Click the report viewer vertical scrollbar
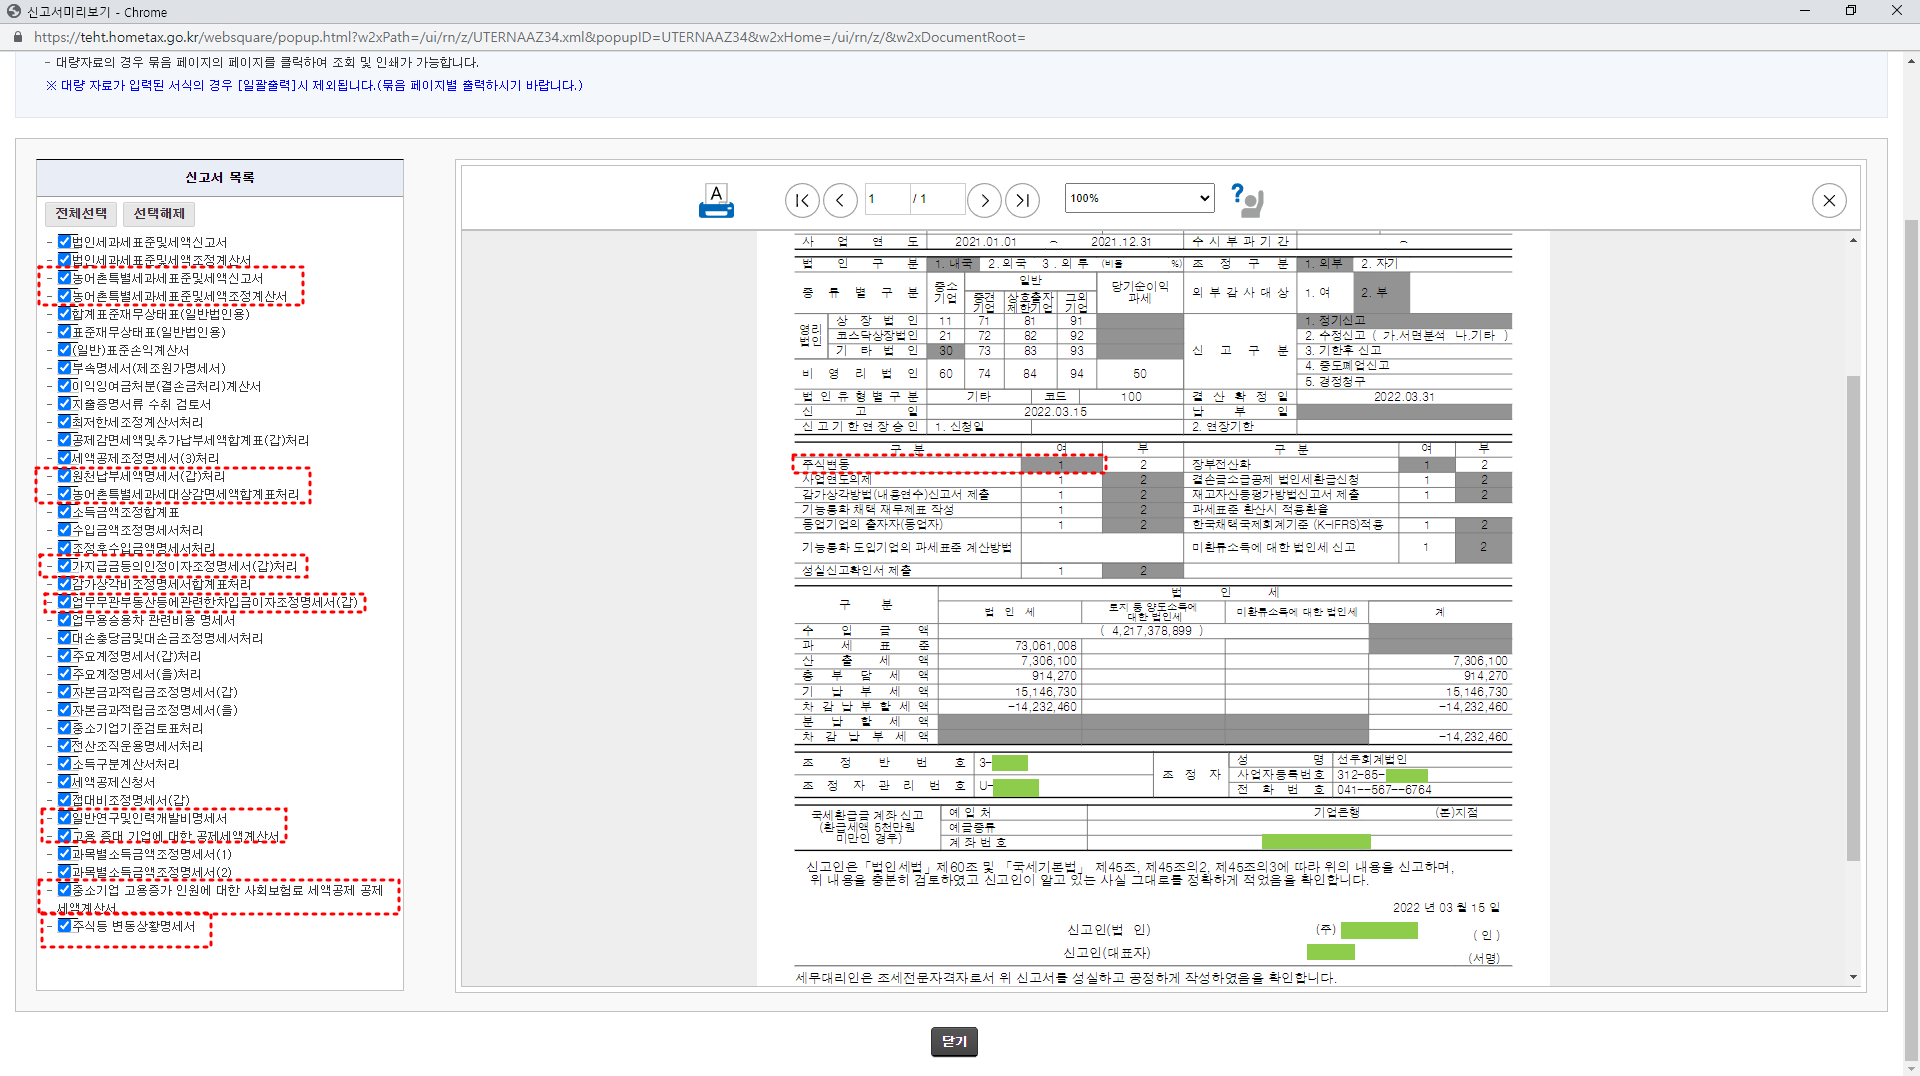Viewport: 1920px width, 1076px height. click(x=1853, y=618)
